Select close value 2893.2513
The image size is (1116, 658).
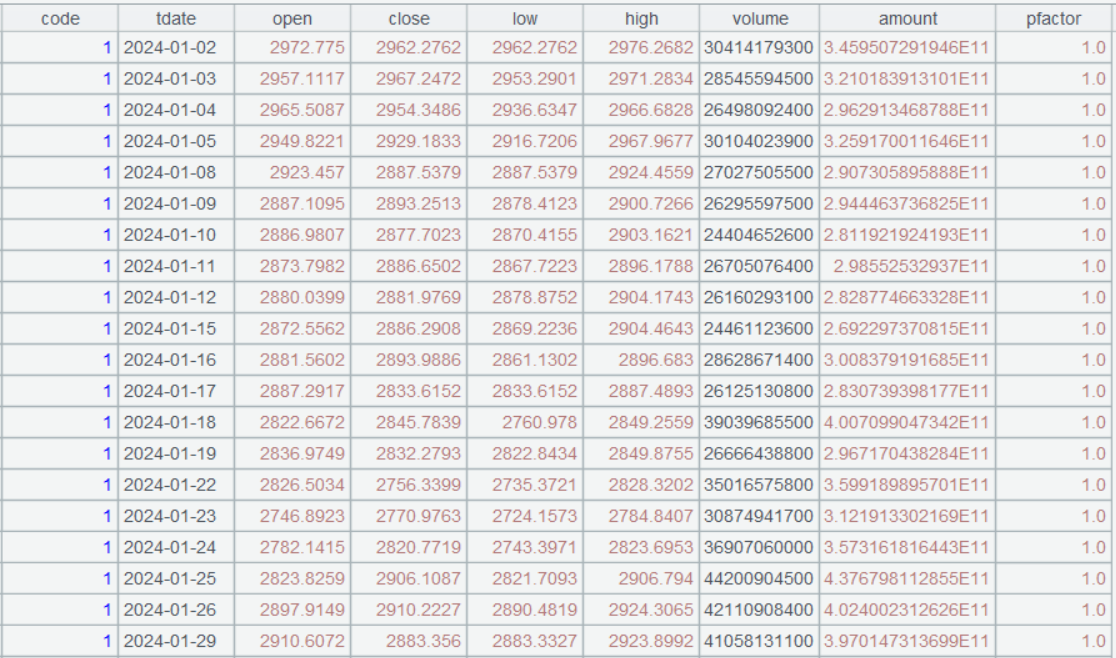[x=409, y=204]
